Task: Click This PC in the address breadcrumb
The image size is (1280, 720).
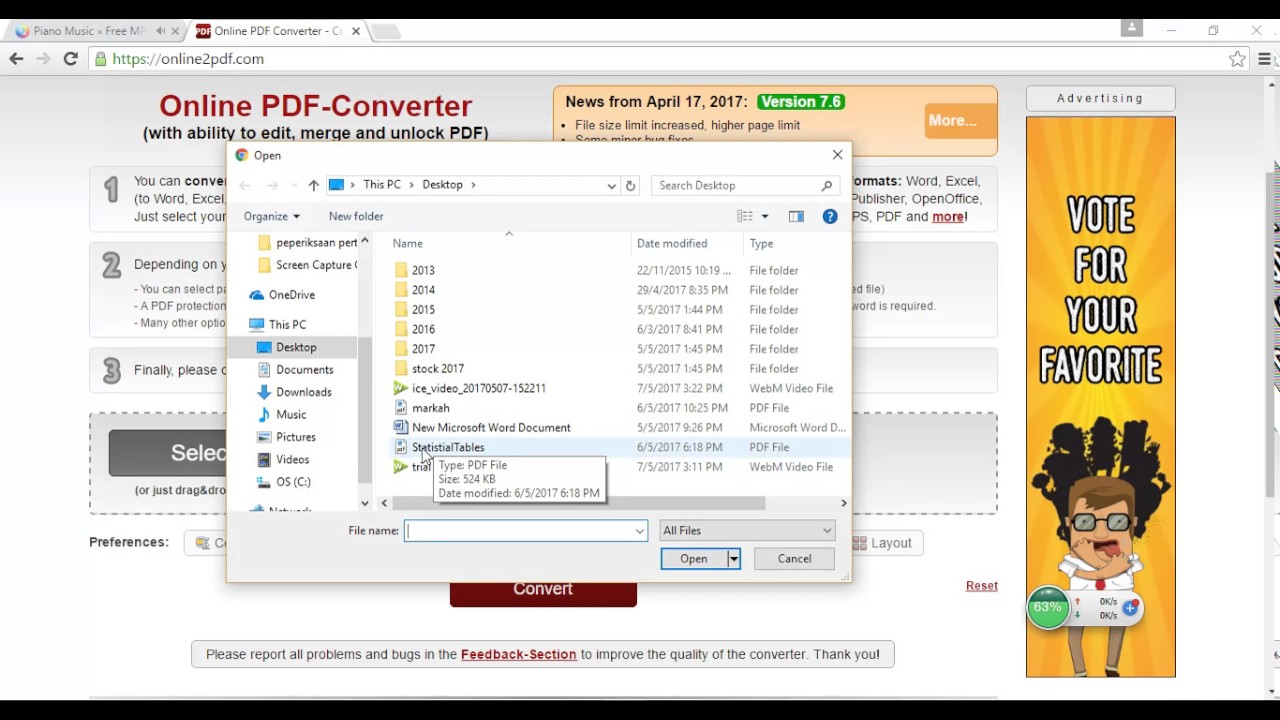Action: 382,185
